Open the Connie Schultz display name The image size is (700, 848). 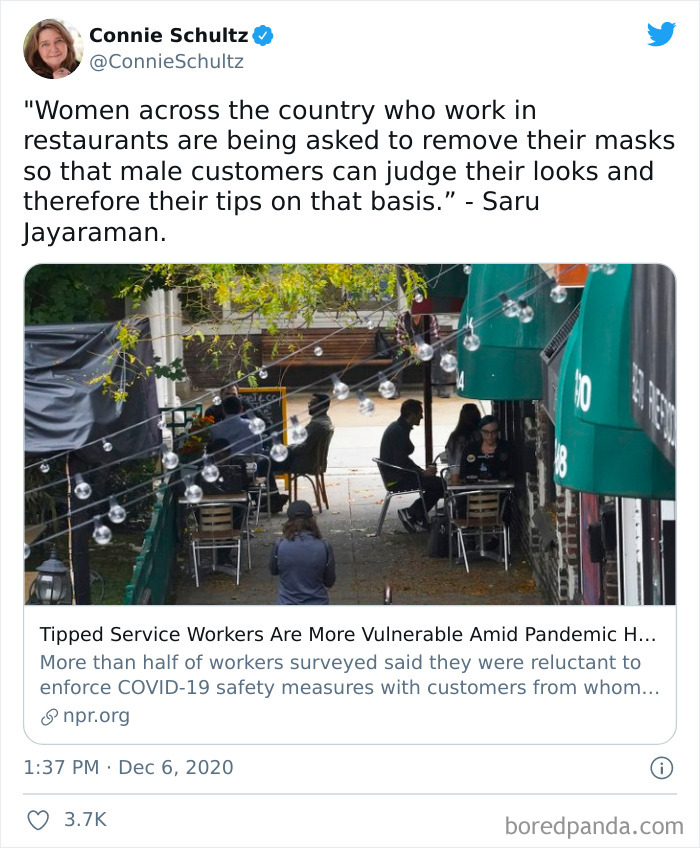point(168,35)
